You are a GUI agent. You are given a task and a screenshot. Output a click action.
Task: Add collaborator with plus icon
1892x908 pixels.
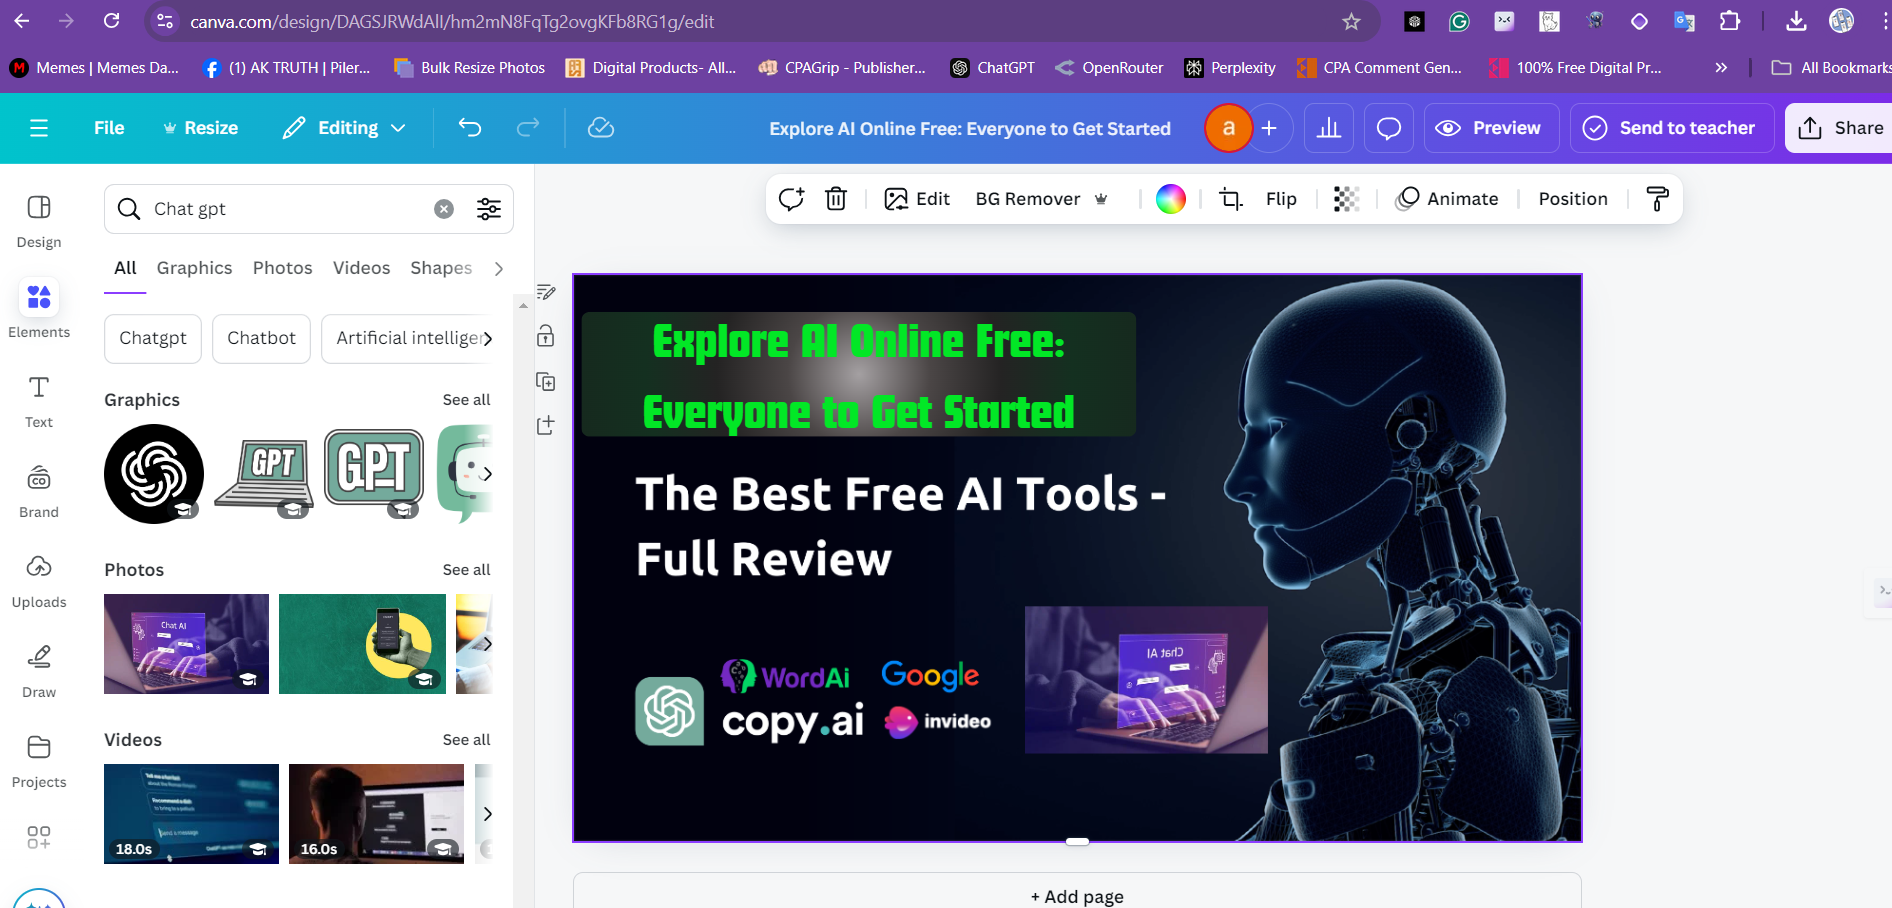pos(1269,128)
